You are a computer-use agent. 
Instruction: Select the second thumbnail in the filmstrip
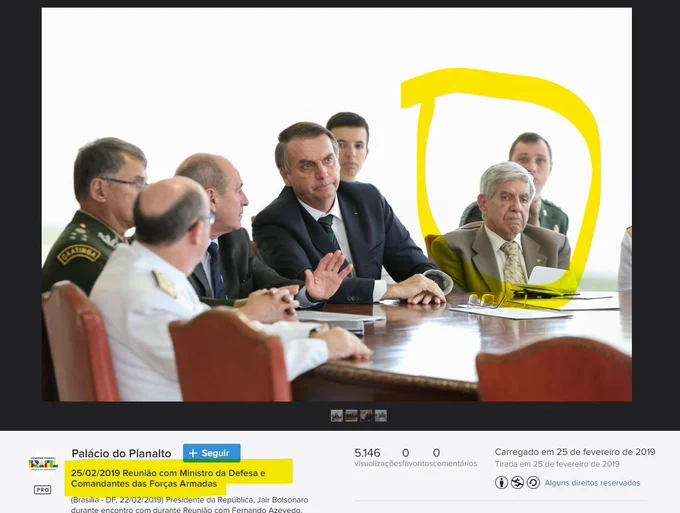tap(351, 415)
